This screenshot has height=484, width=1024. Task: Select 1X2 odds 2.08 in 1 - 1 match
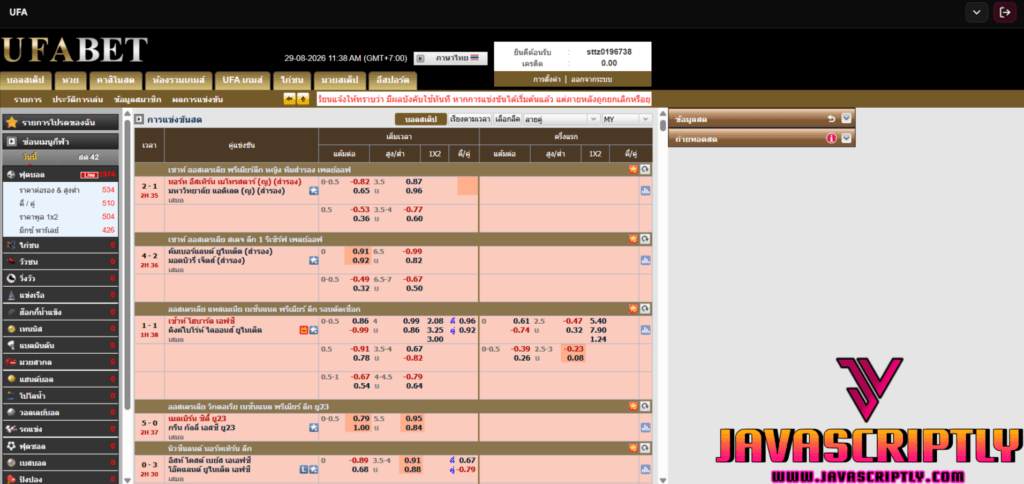click(x=435, y=321)
